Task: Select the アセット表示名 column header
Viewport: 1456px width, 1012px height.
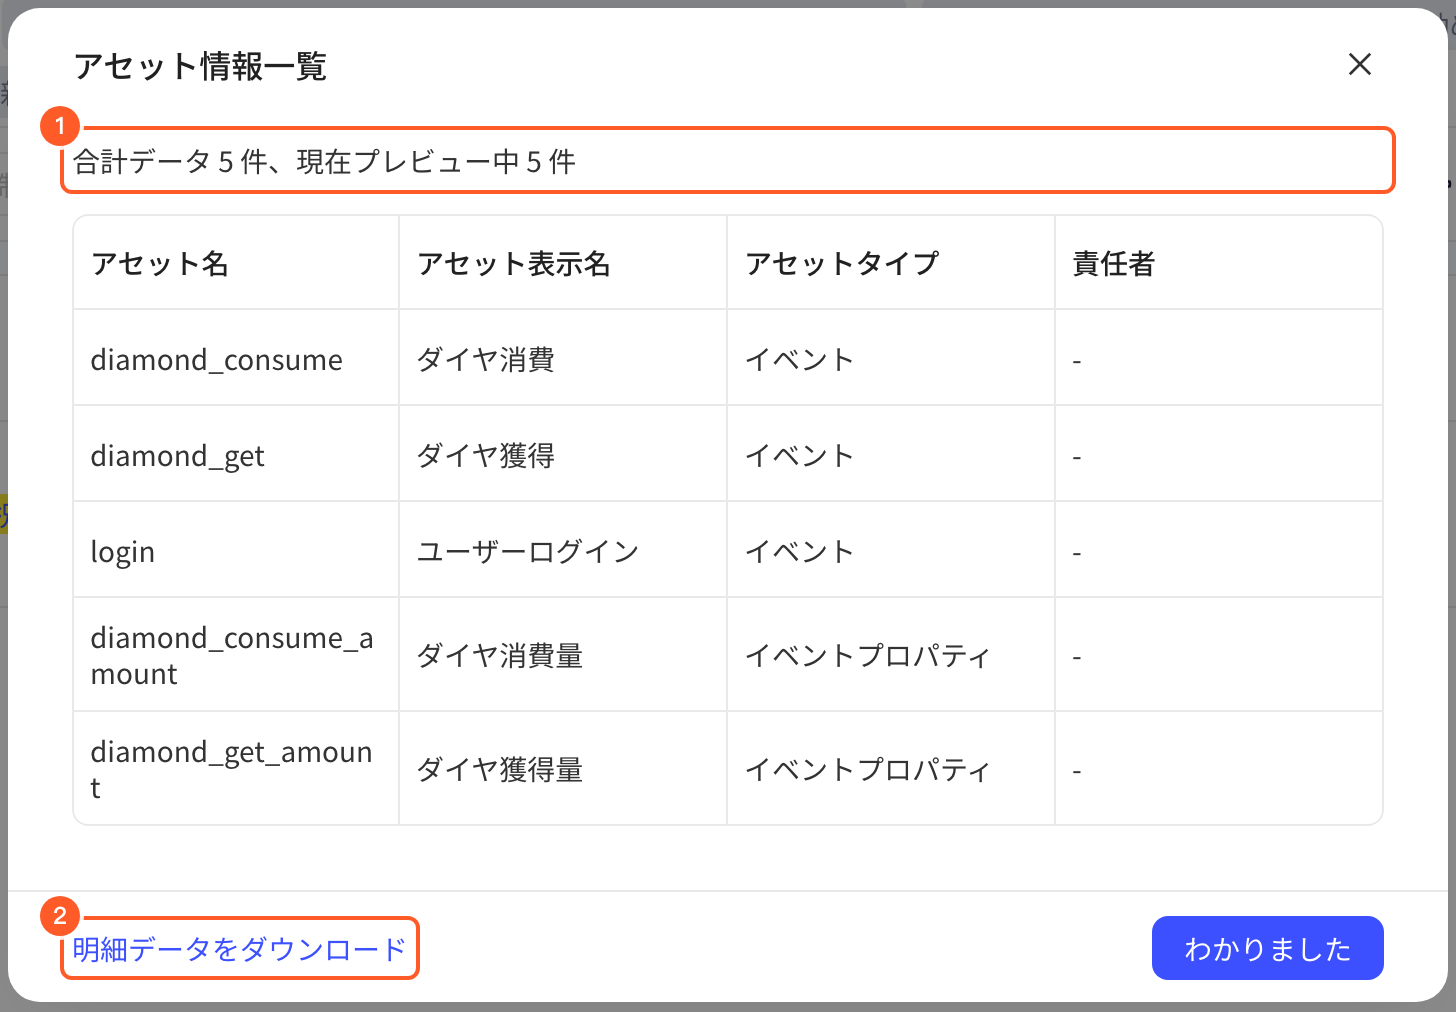Action: tap(563, 263)
